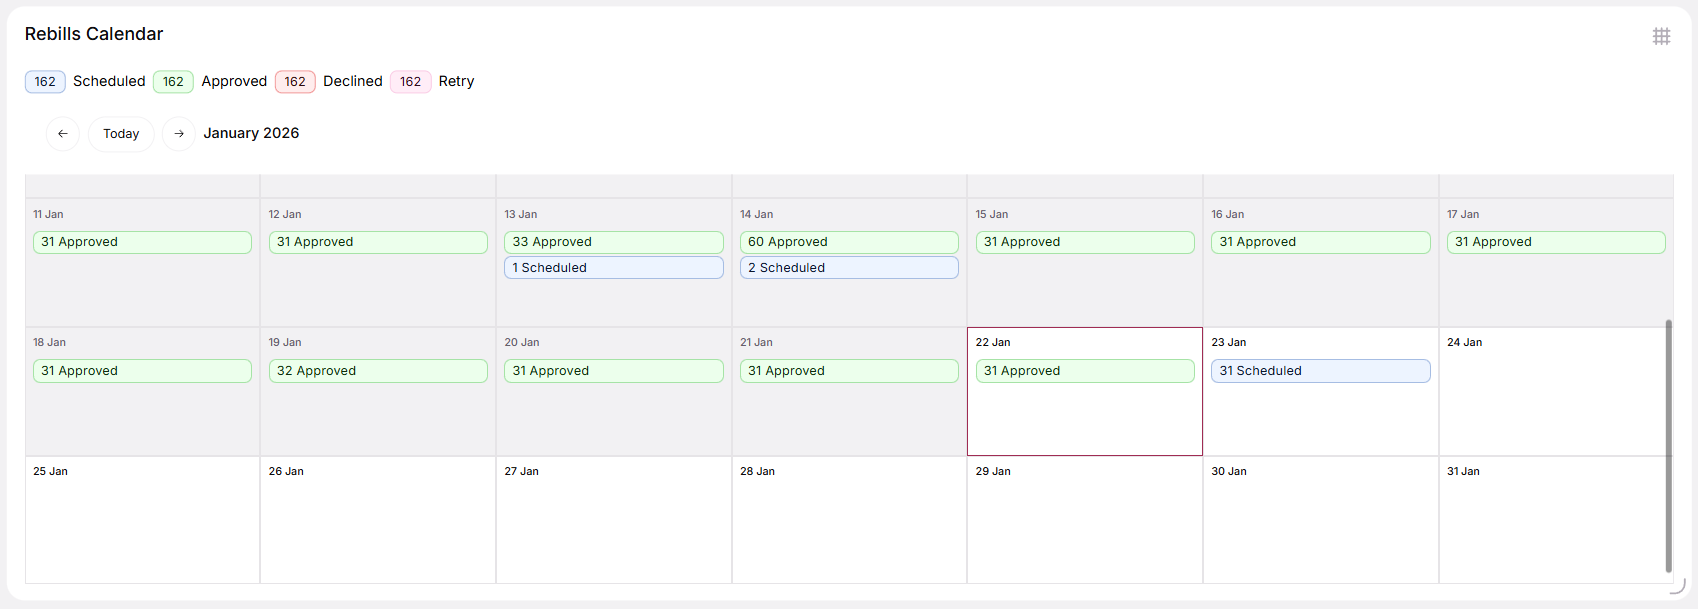Open 33 Approved on 13 Jan
This screenshot has width=1698, height=609.
(614, 242)
